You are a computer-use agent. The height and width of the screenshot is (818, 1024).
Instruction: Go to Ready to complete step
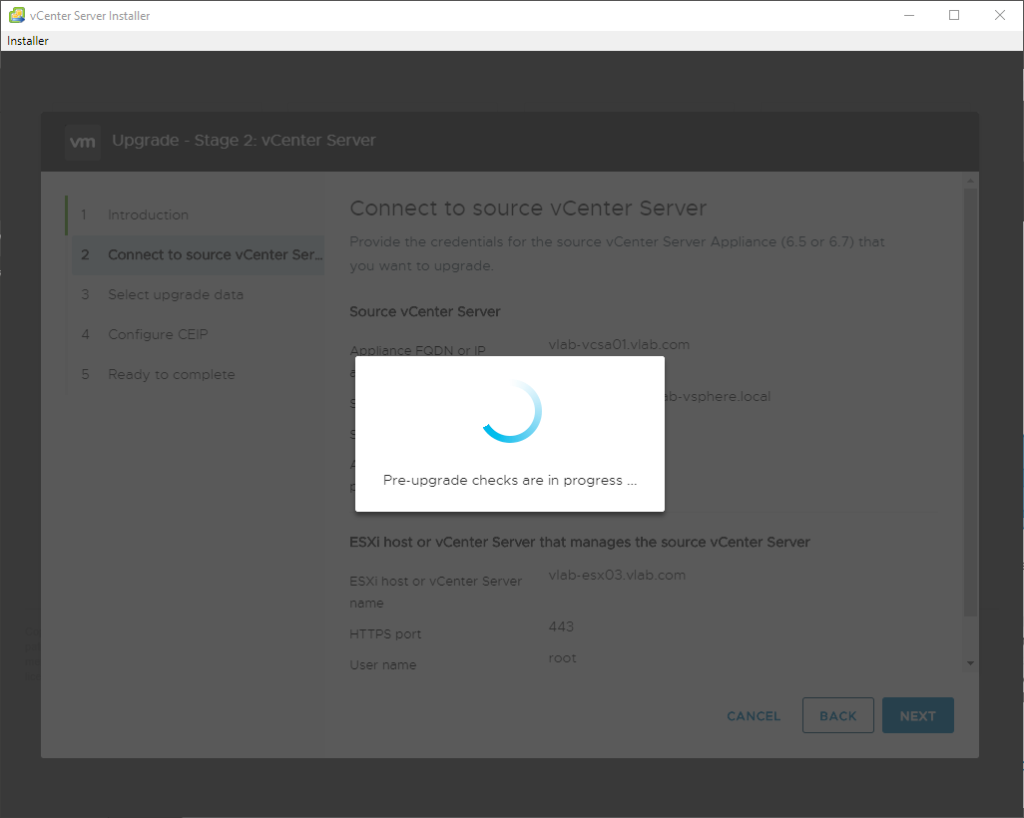pos(171,374)
